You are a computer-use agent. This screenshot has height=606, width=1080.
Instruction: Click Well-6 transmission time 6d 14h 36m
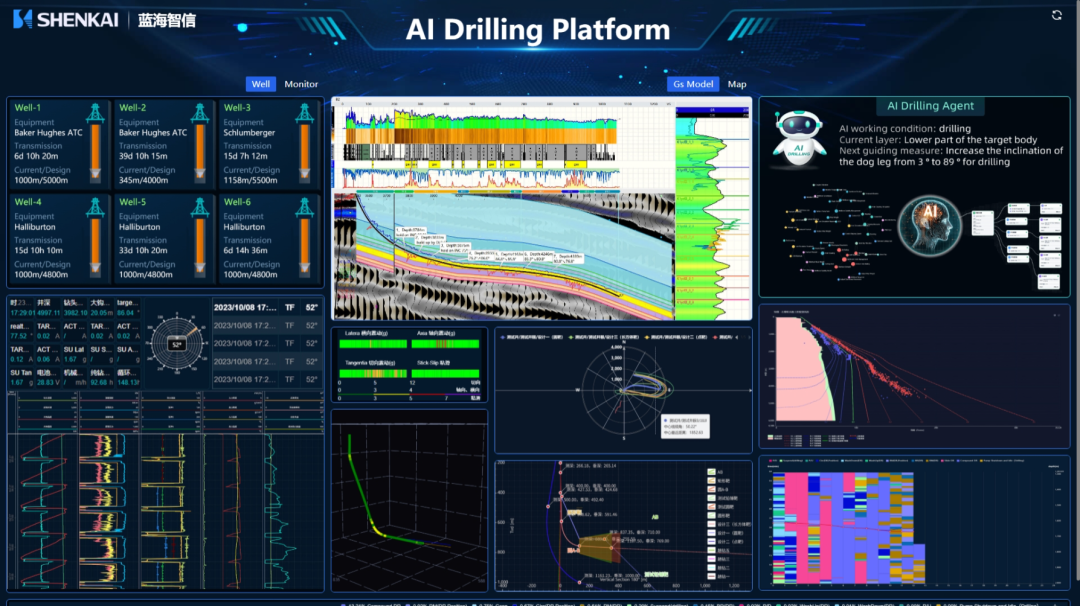pos(245,251)
